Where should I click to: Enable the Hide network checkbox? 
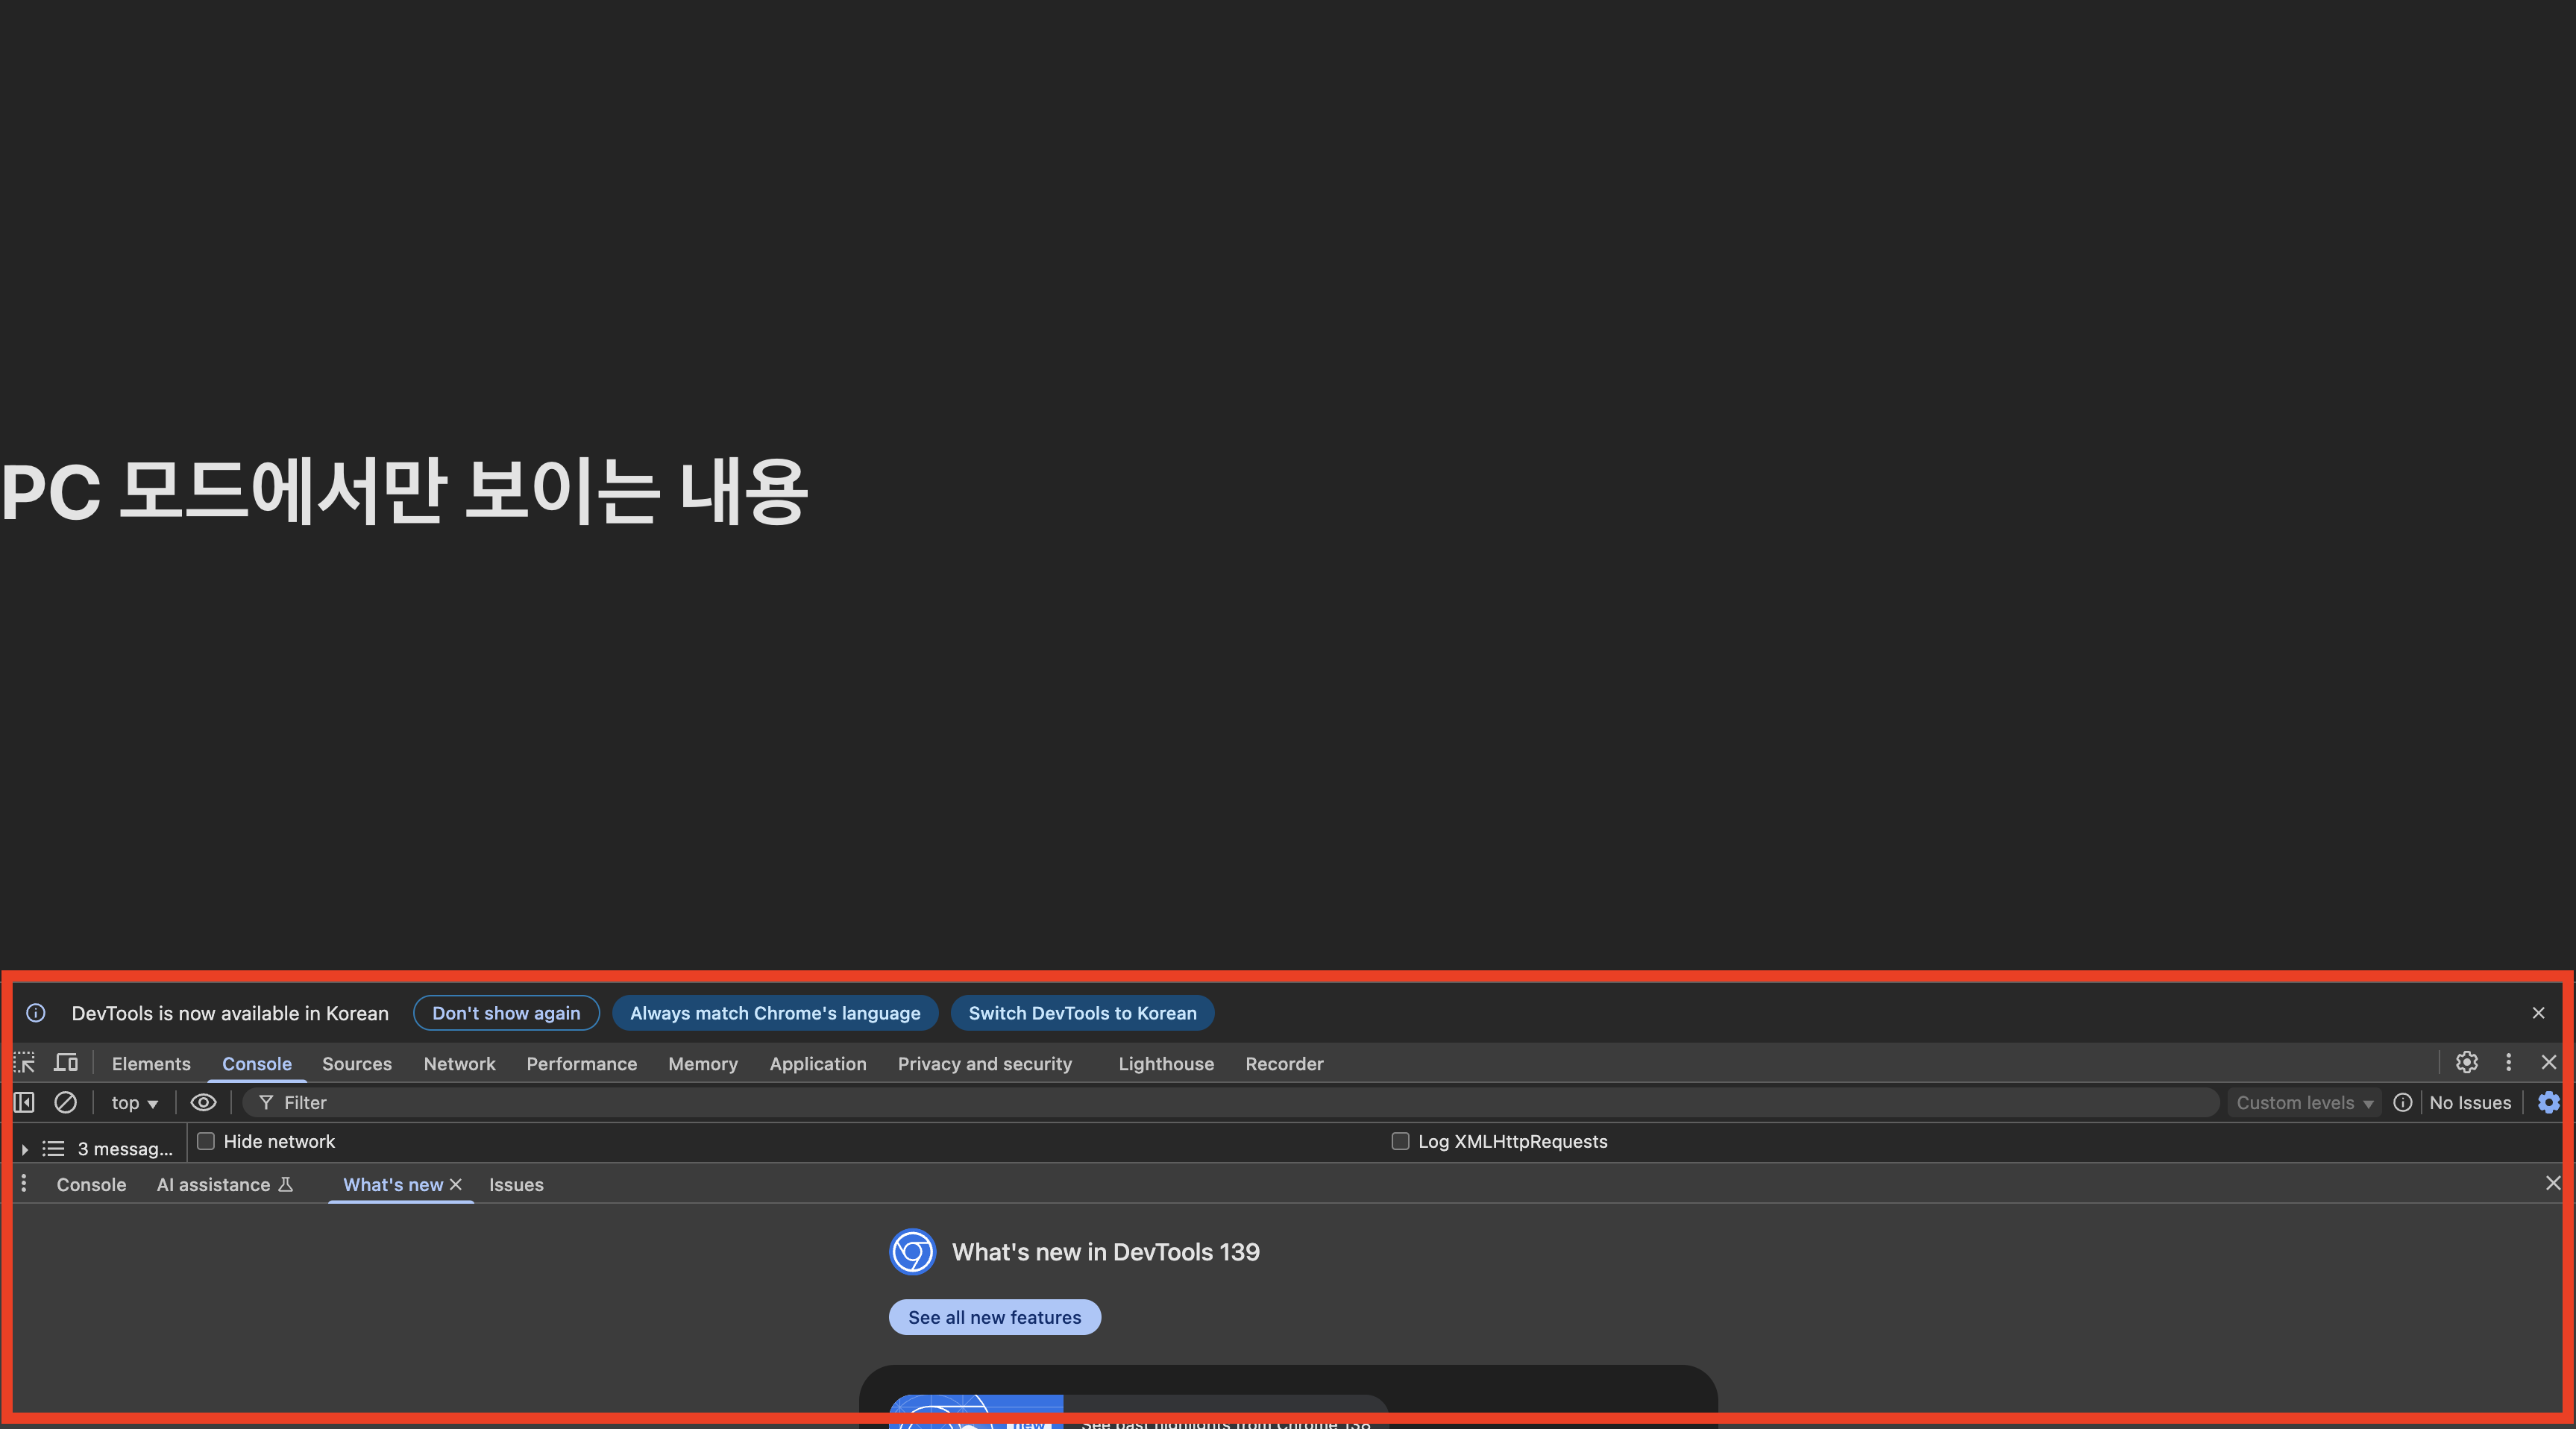(206, 1141)
